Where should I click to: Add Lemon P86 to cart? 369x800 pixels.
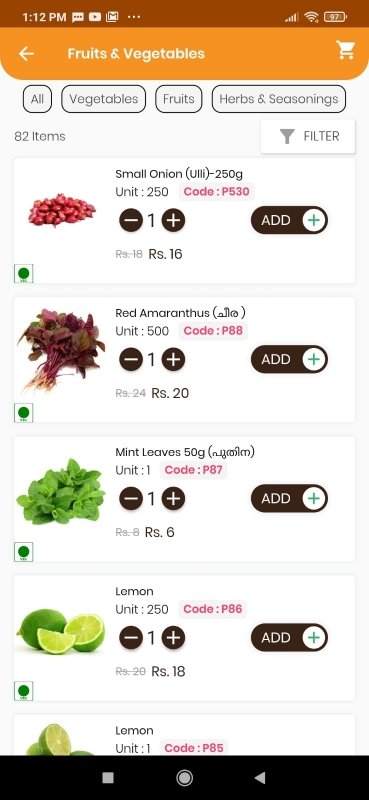pos(289,637)
